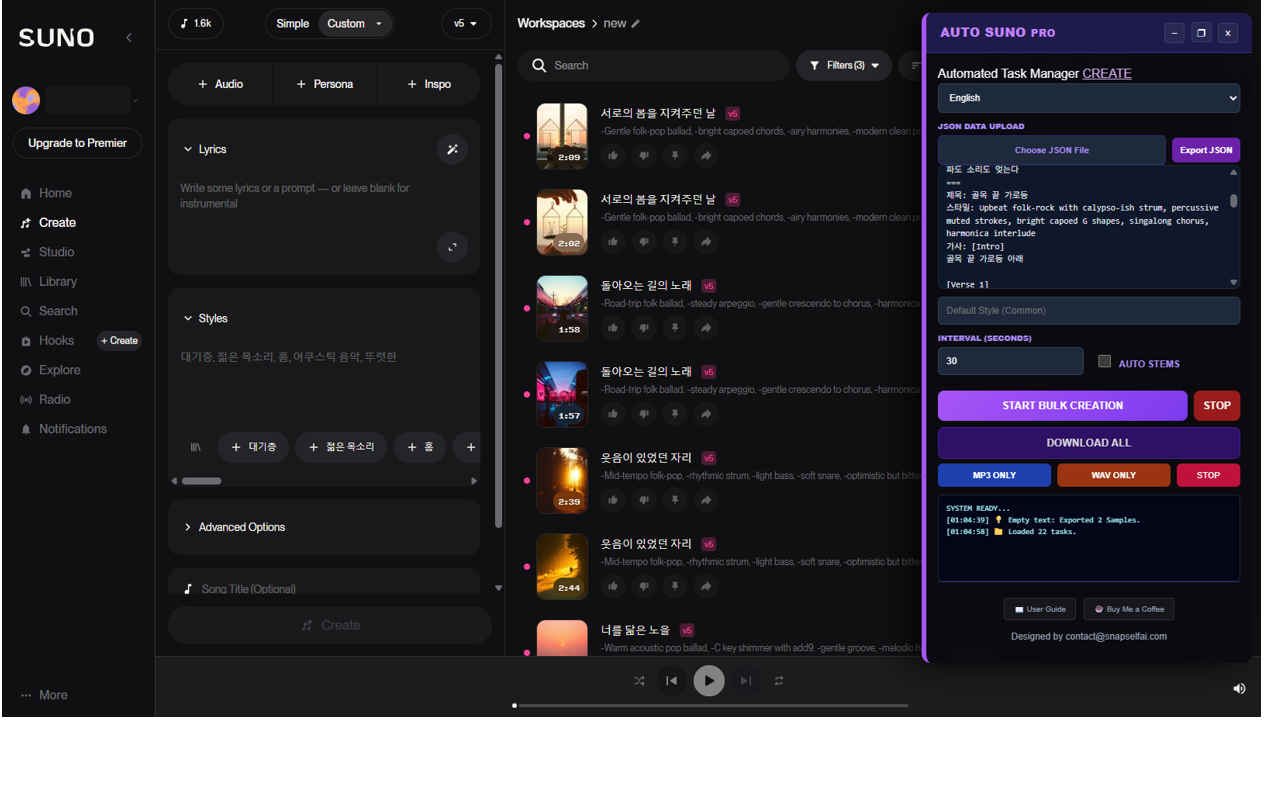Click the workspace Search field
This screenshot has width=1280, height=800.
653,65
